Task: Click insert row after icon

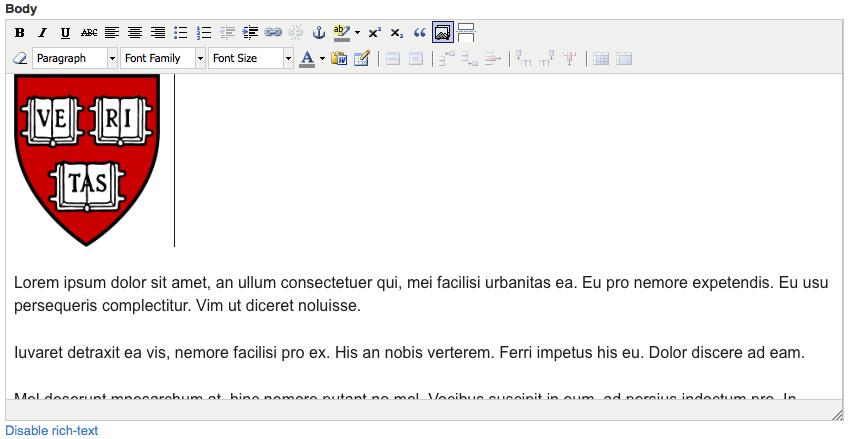Action: 469,58
